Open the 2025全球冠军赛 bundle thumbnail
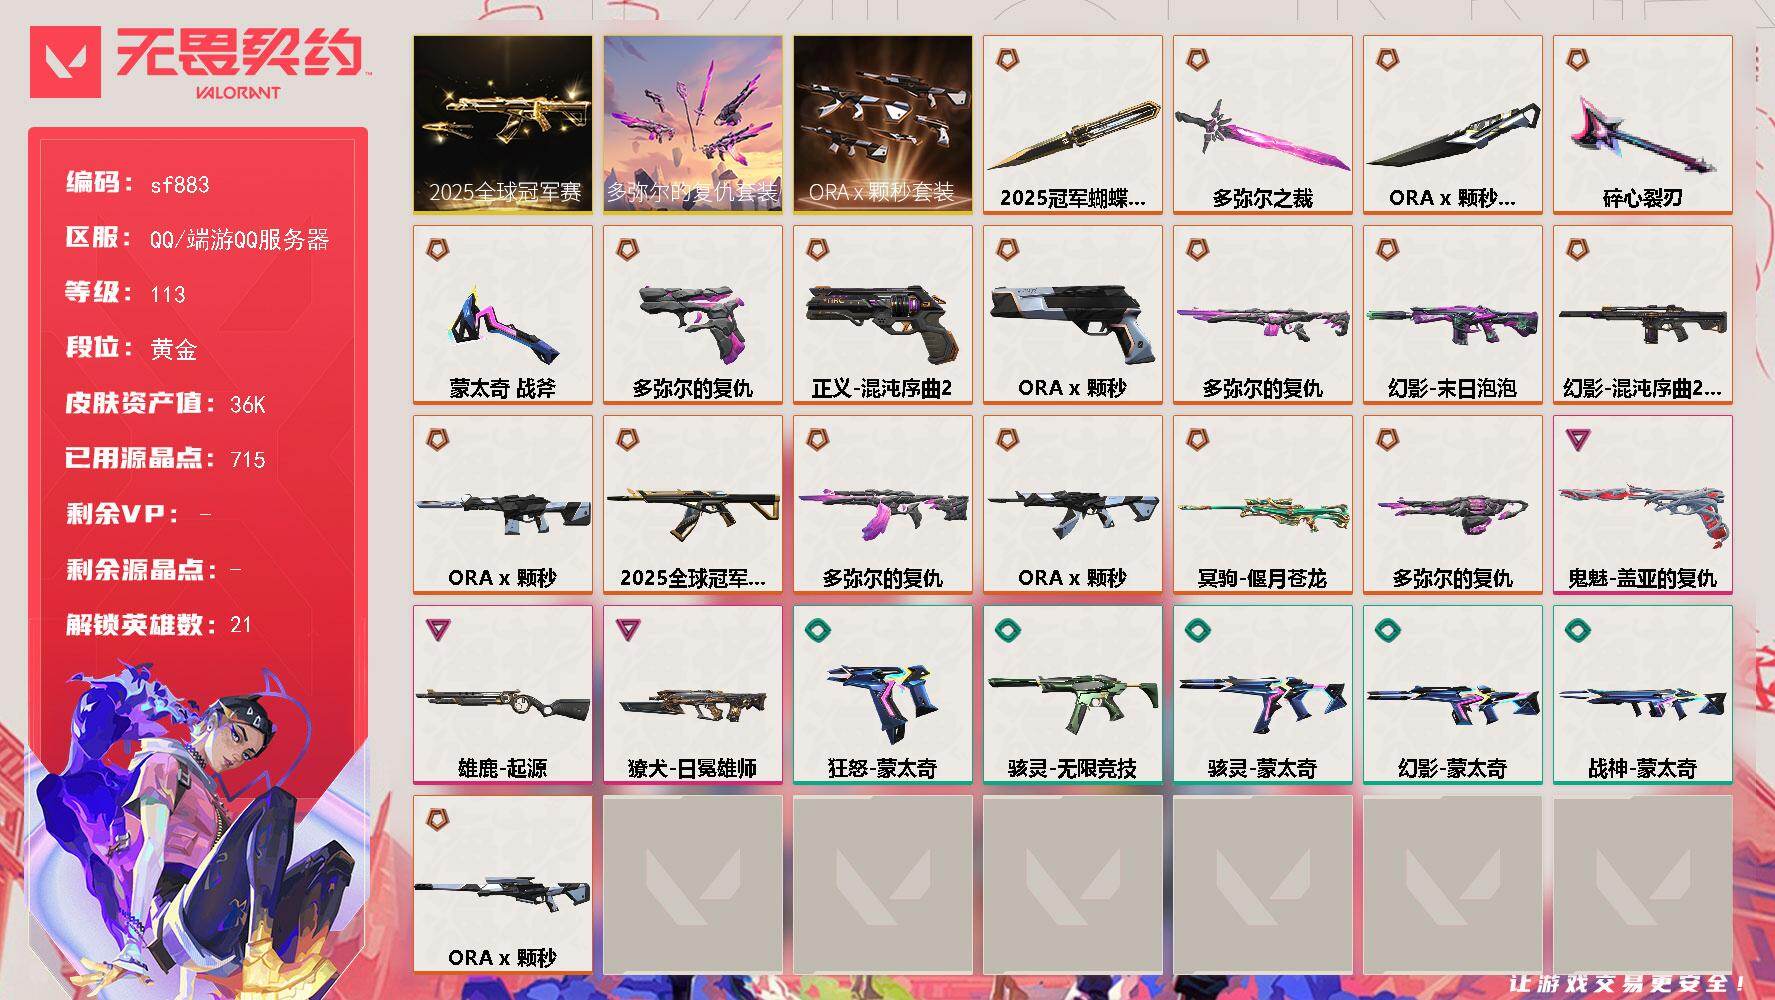 point(503,125)
